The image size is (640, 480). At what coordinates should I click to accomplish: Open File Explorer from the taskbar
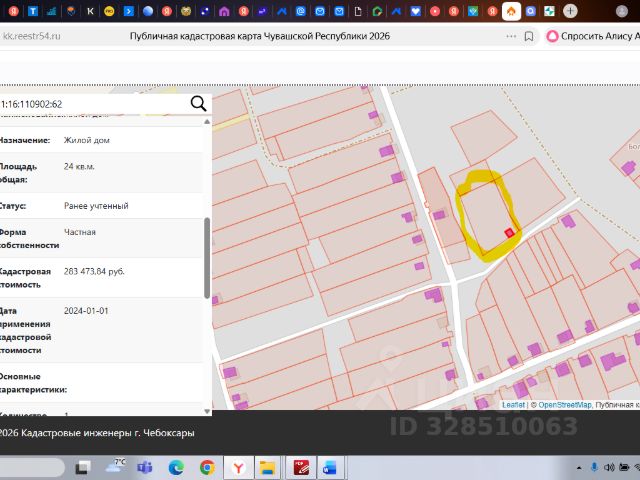(267, 467)
